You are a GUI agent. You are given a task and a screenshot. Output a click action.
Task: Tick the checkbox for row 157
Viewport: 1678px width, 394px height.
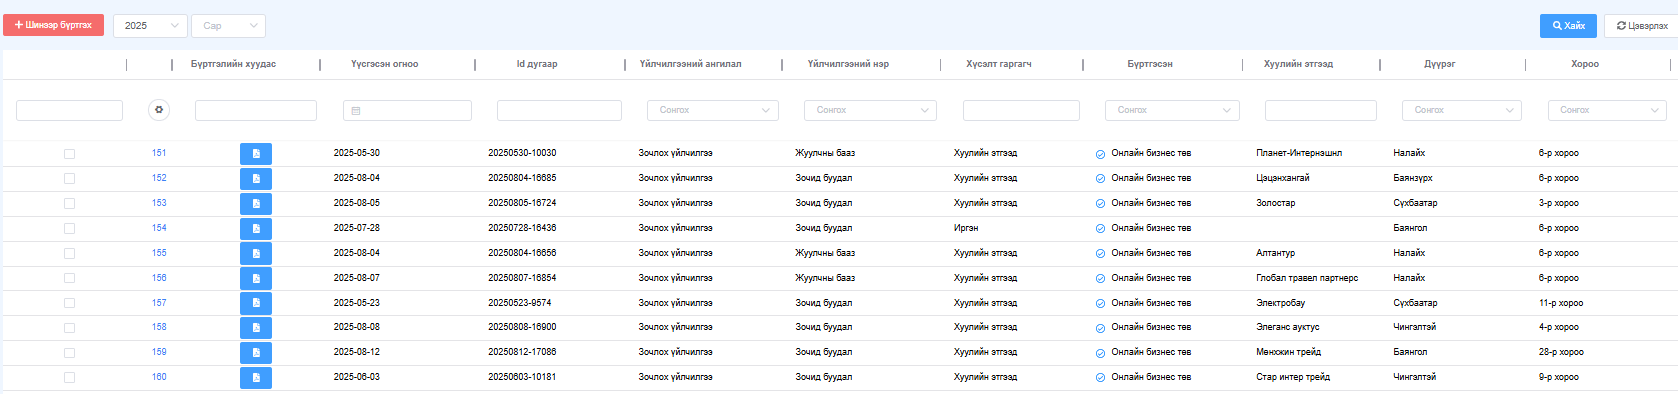(x=69, y=304)
